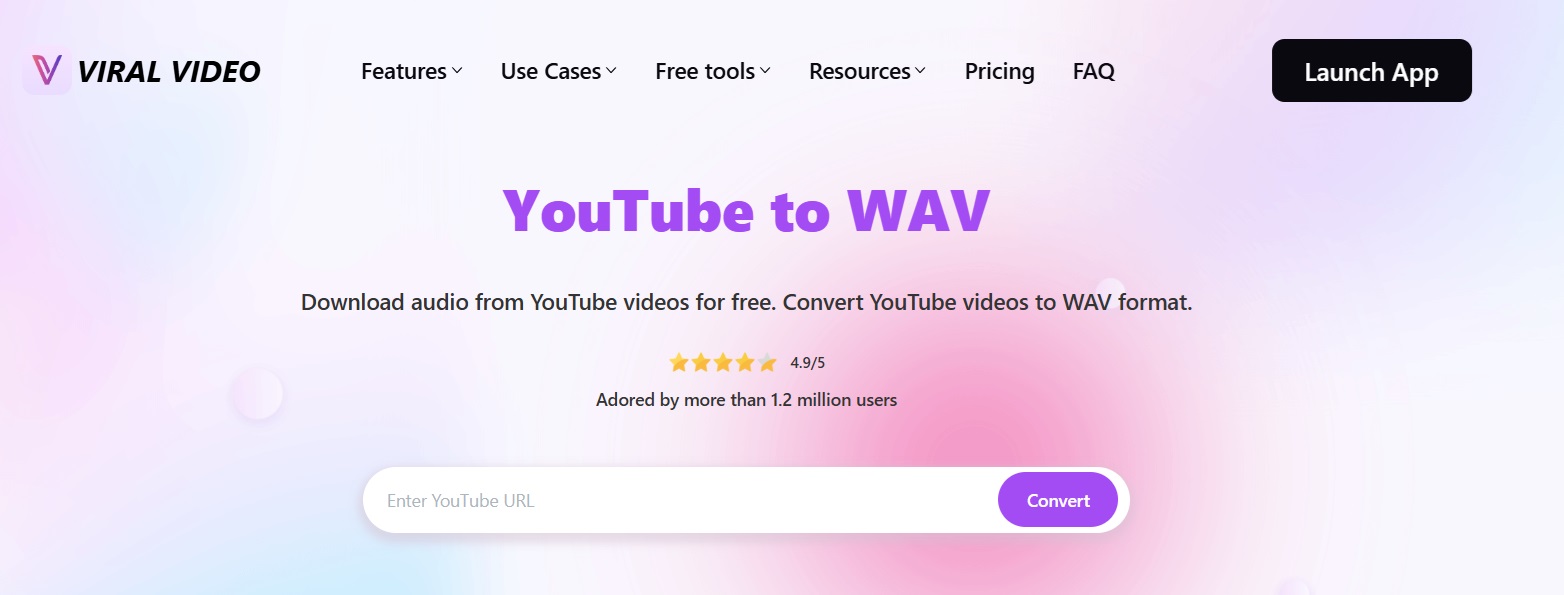Click the Viral Video logo icon
Viewport: 1564px width, 595px height.
(46, 70)
